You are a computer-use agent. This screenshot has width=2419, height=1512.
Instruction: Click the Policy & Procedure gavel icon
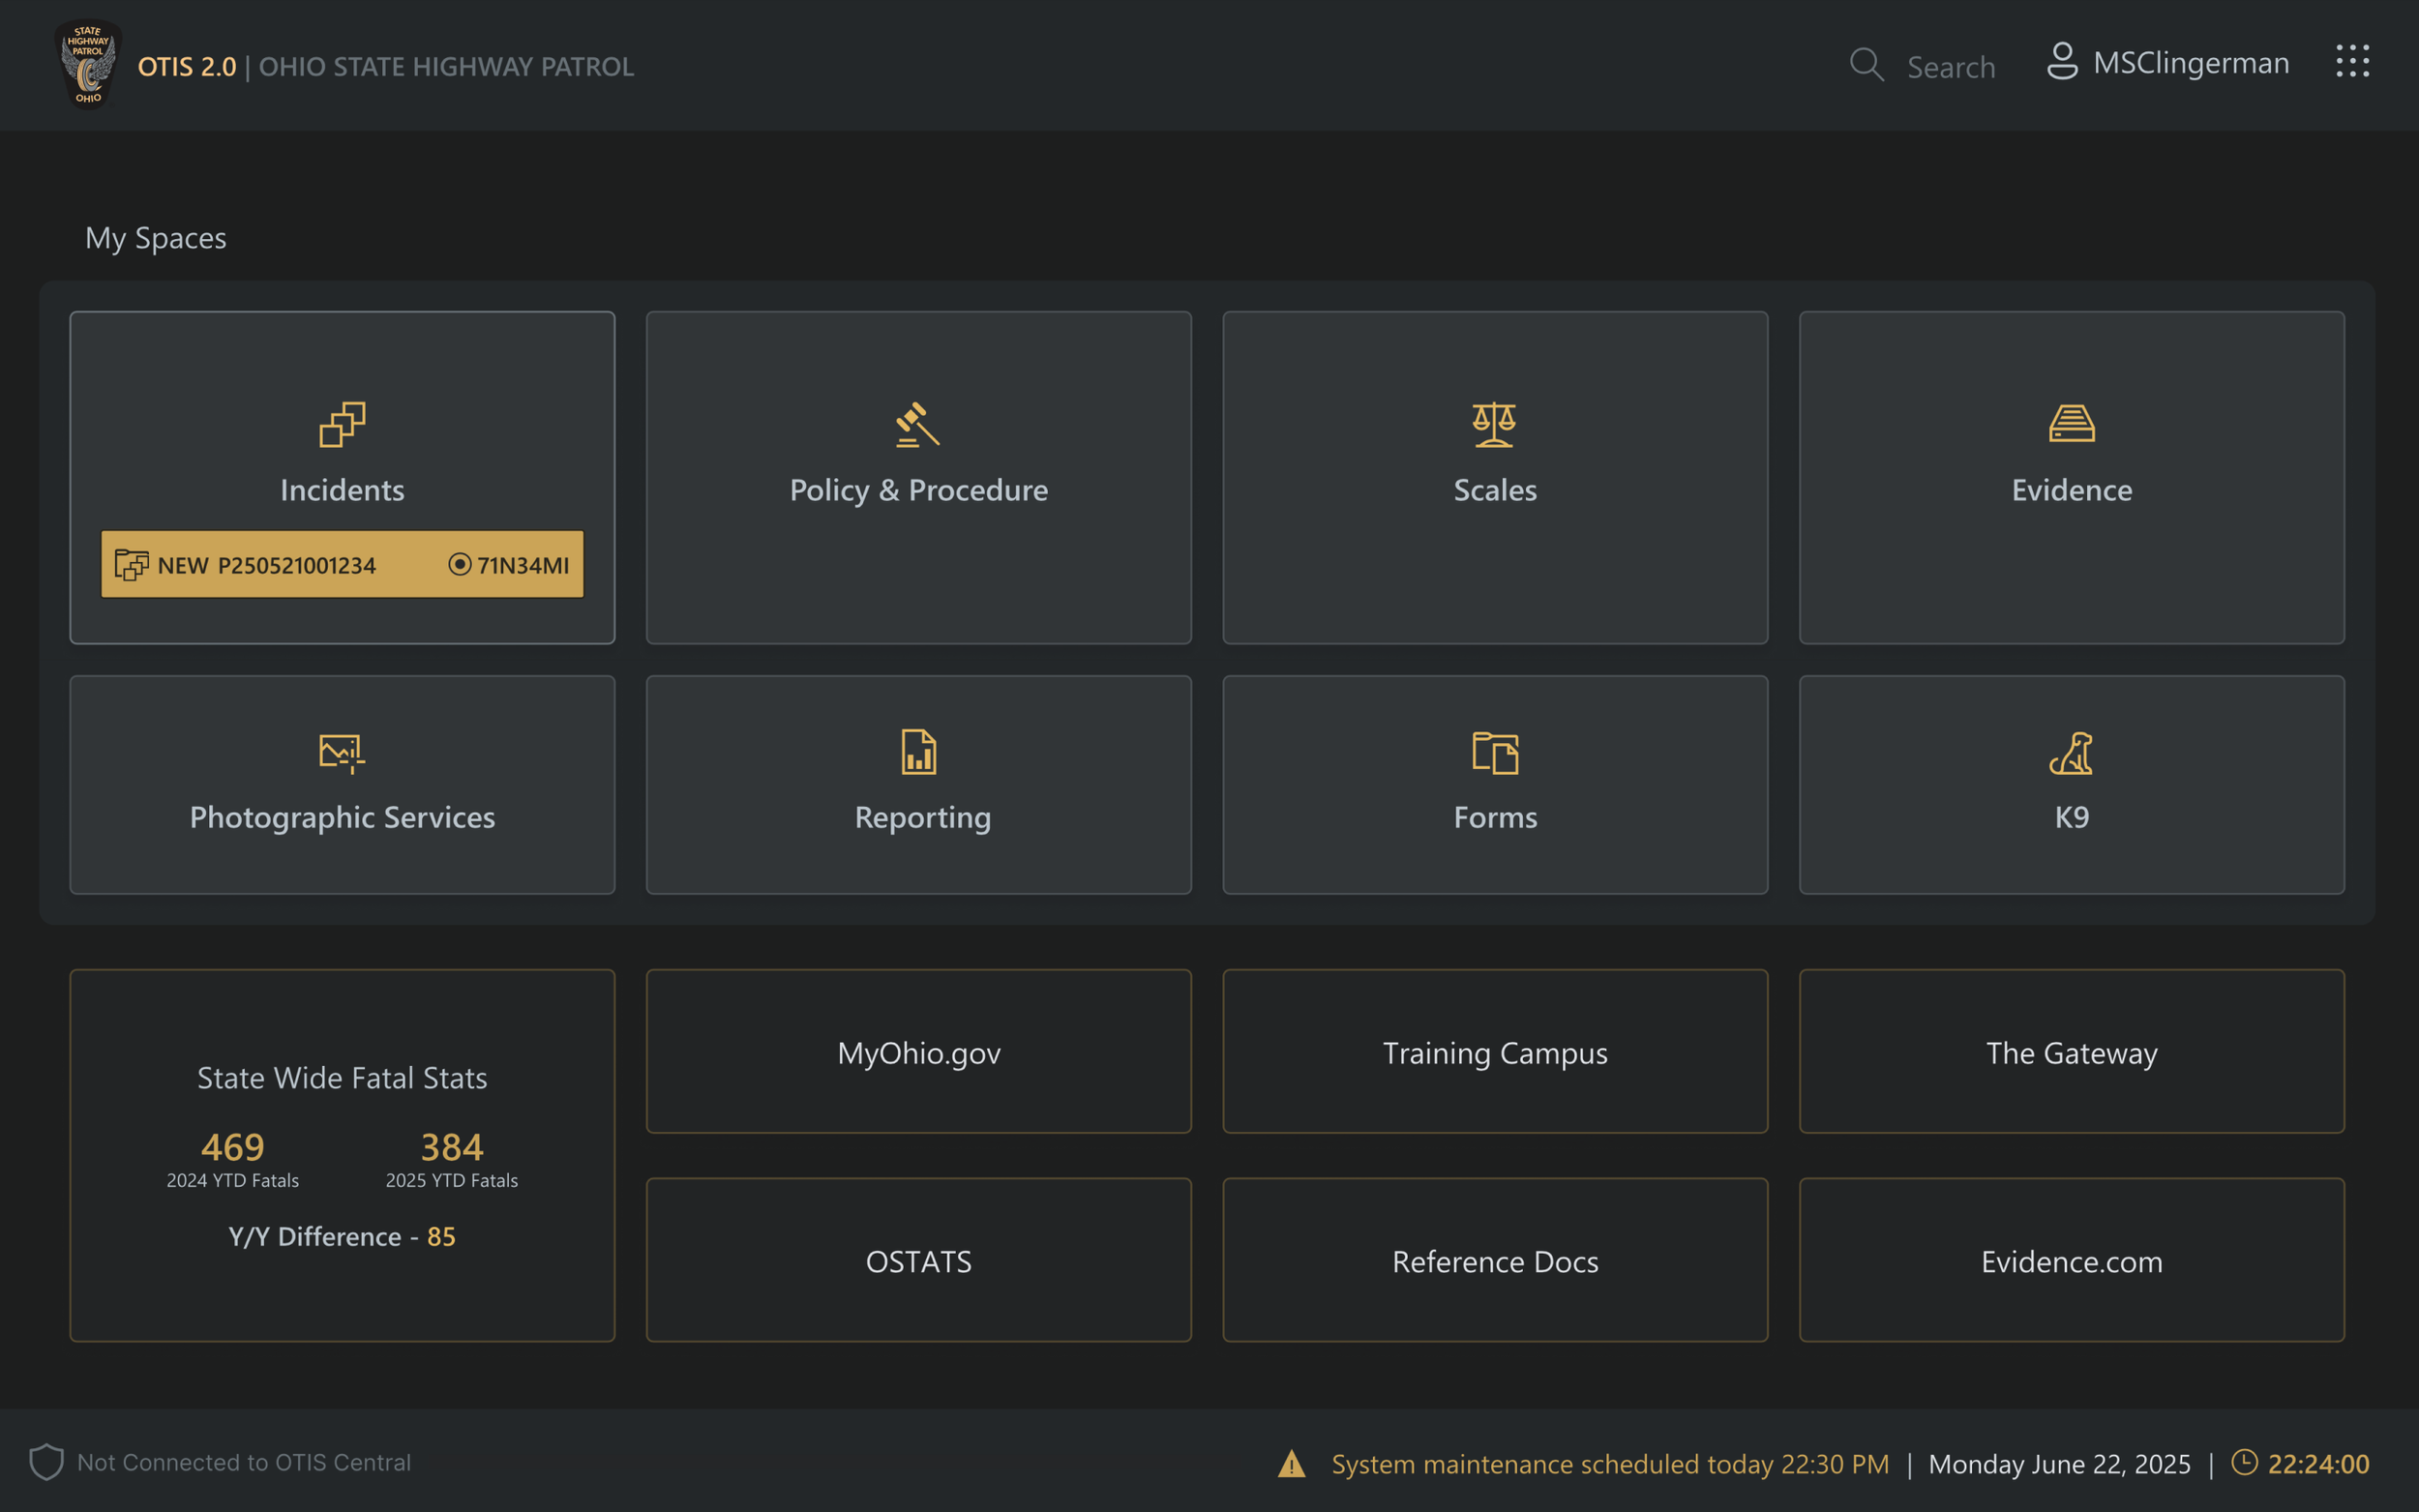pyautogui.click(x=917, y=424)
